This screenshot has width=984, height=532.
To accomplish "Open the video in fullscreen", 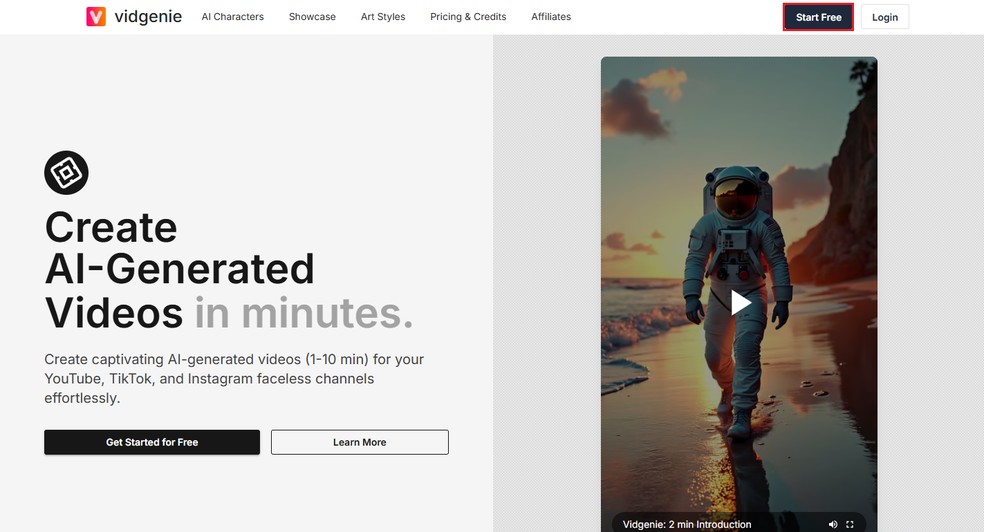I will coord(850,524).
